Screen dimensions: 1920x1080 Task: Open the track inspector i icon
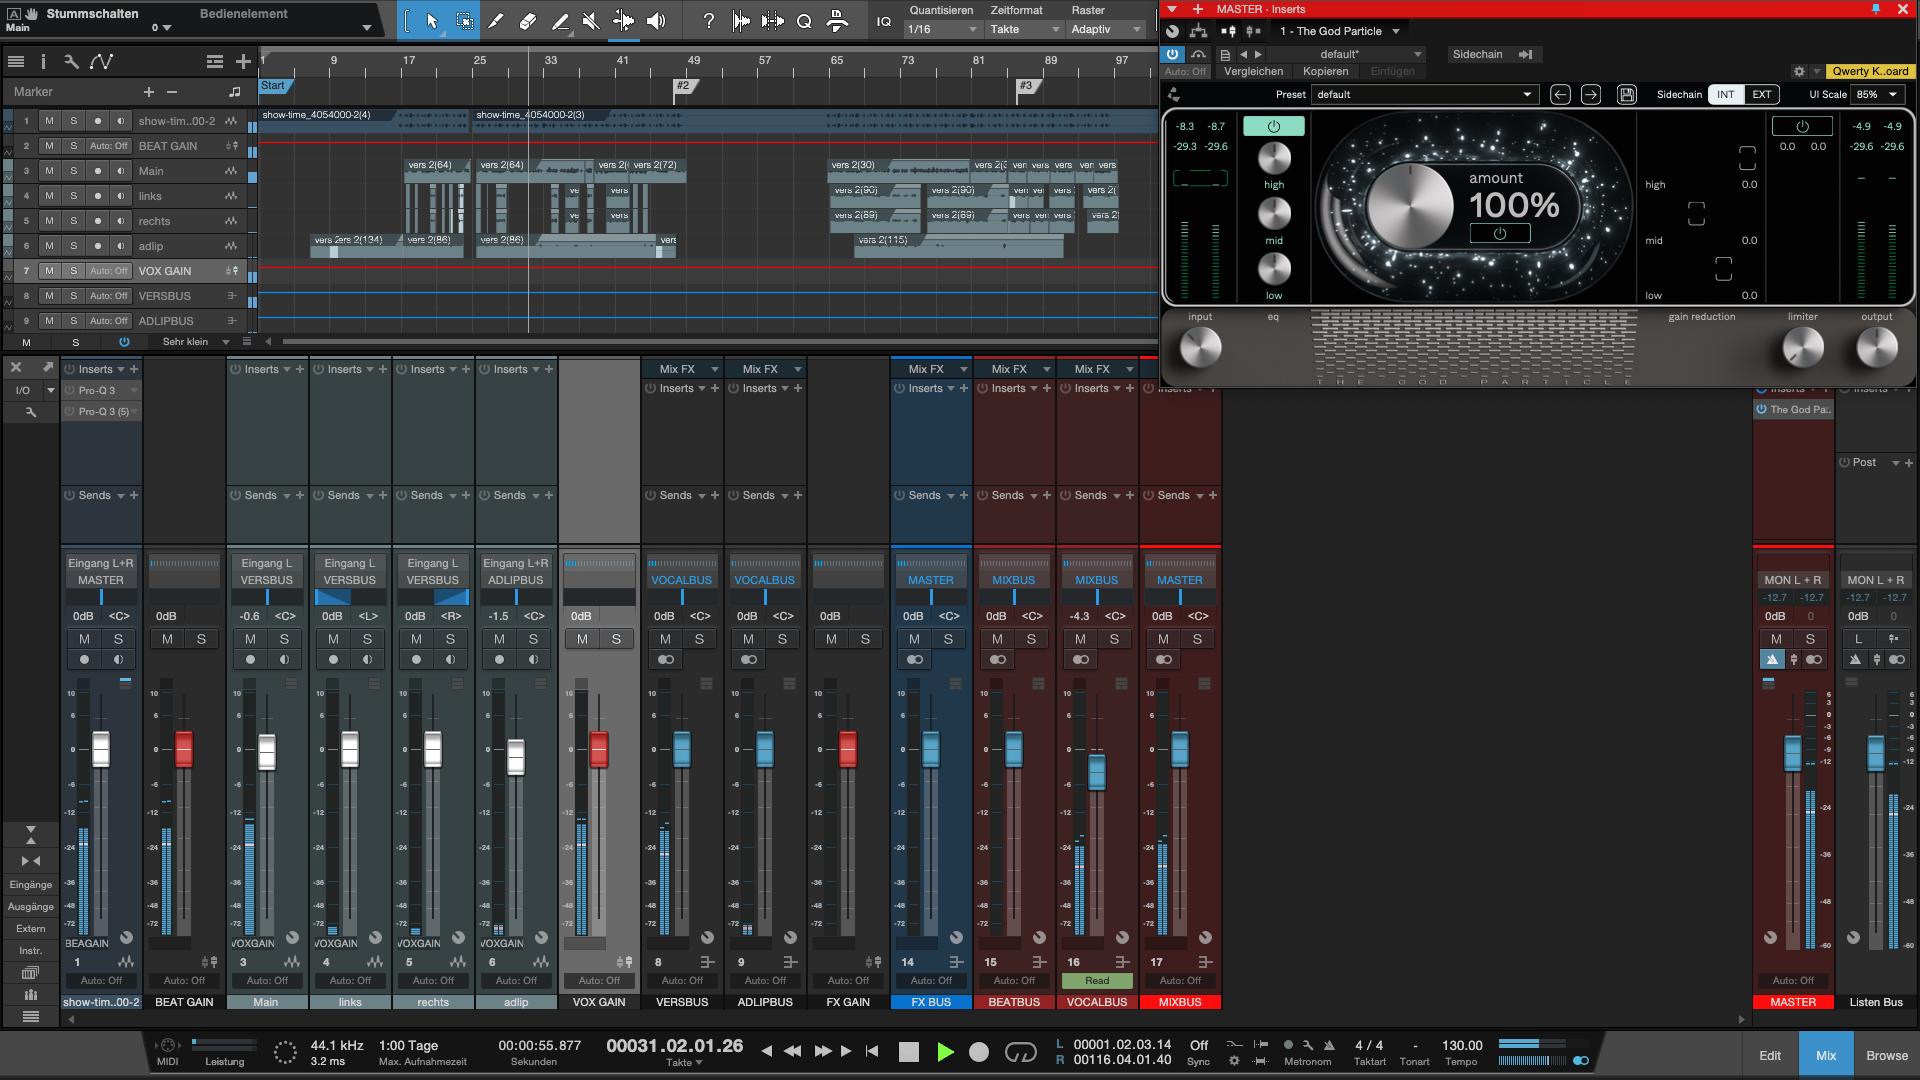pyautogui.click(x=43, y=62)
